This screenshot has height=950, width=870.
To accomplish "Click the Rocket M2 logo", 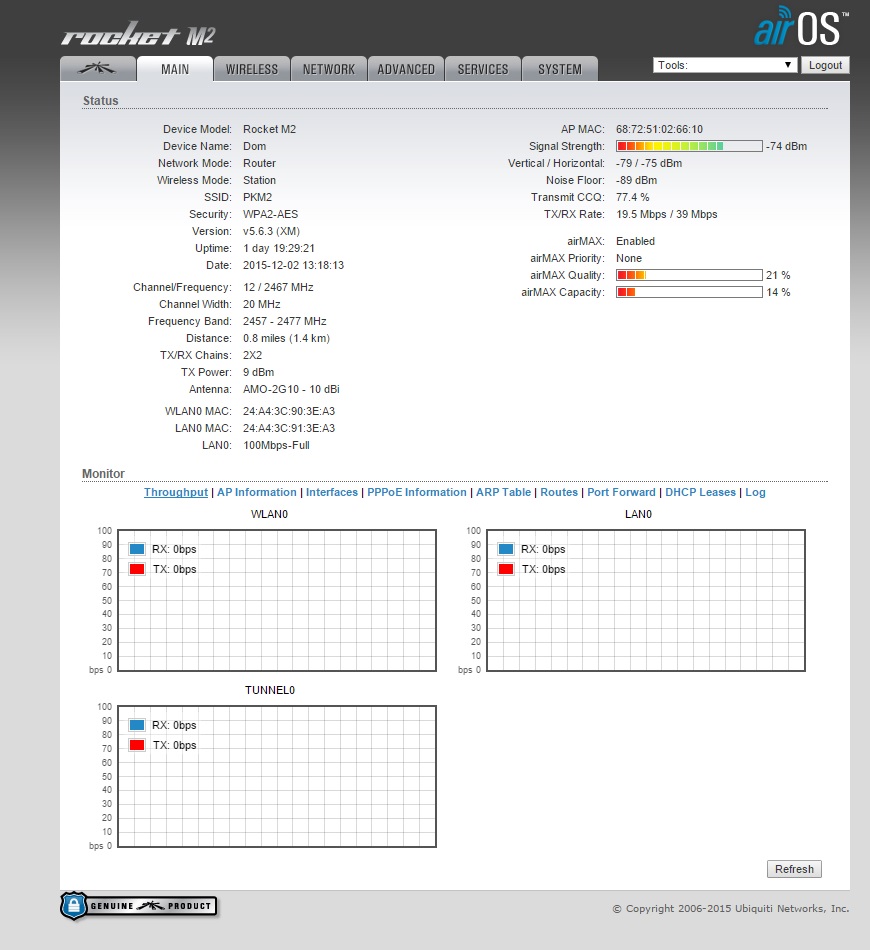I will click(x=138, y=35).
